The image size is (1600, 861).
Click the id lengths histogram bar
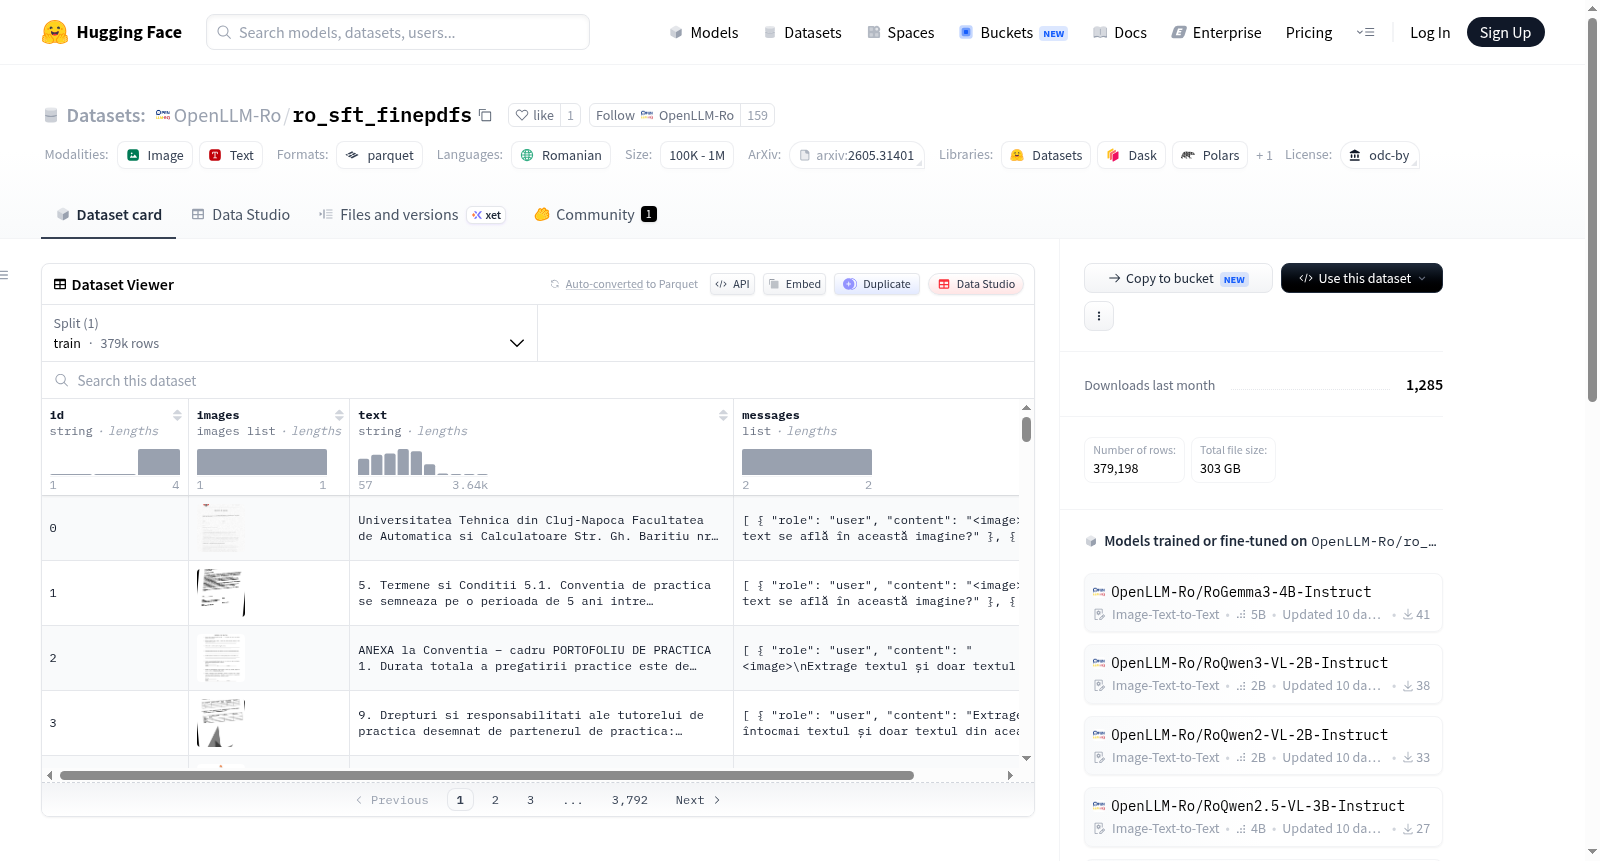(x=159, y=461)
